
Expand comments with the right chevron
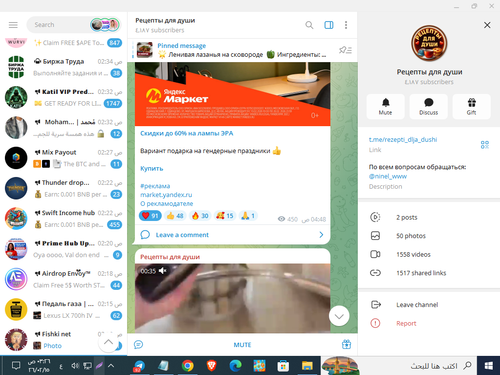[x=321, y=235]
